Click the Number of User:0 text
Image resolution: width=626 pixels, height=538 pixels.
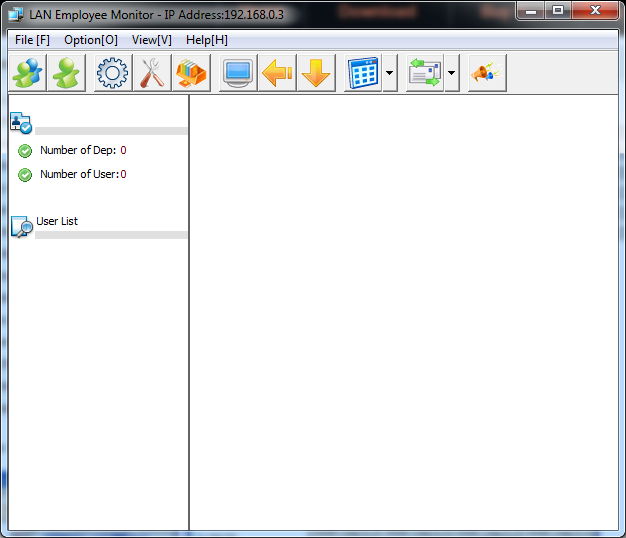83,174
